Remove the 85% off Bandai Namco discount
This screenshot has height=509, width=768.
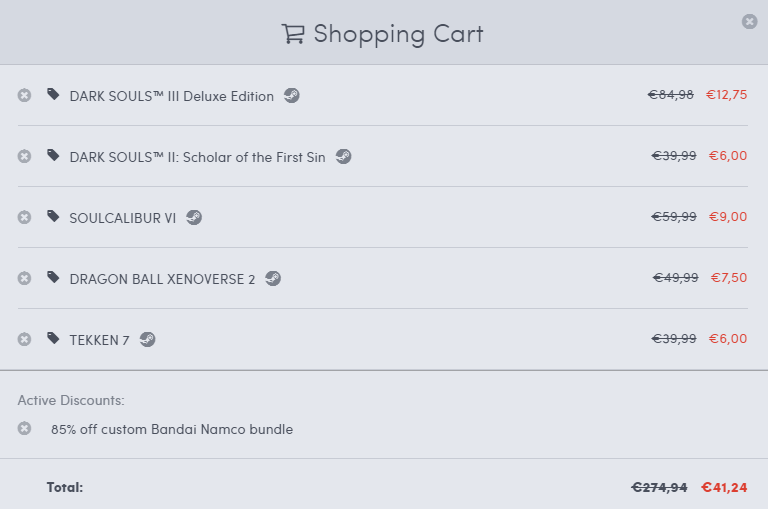(24, 428)
